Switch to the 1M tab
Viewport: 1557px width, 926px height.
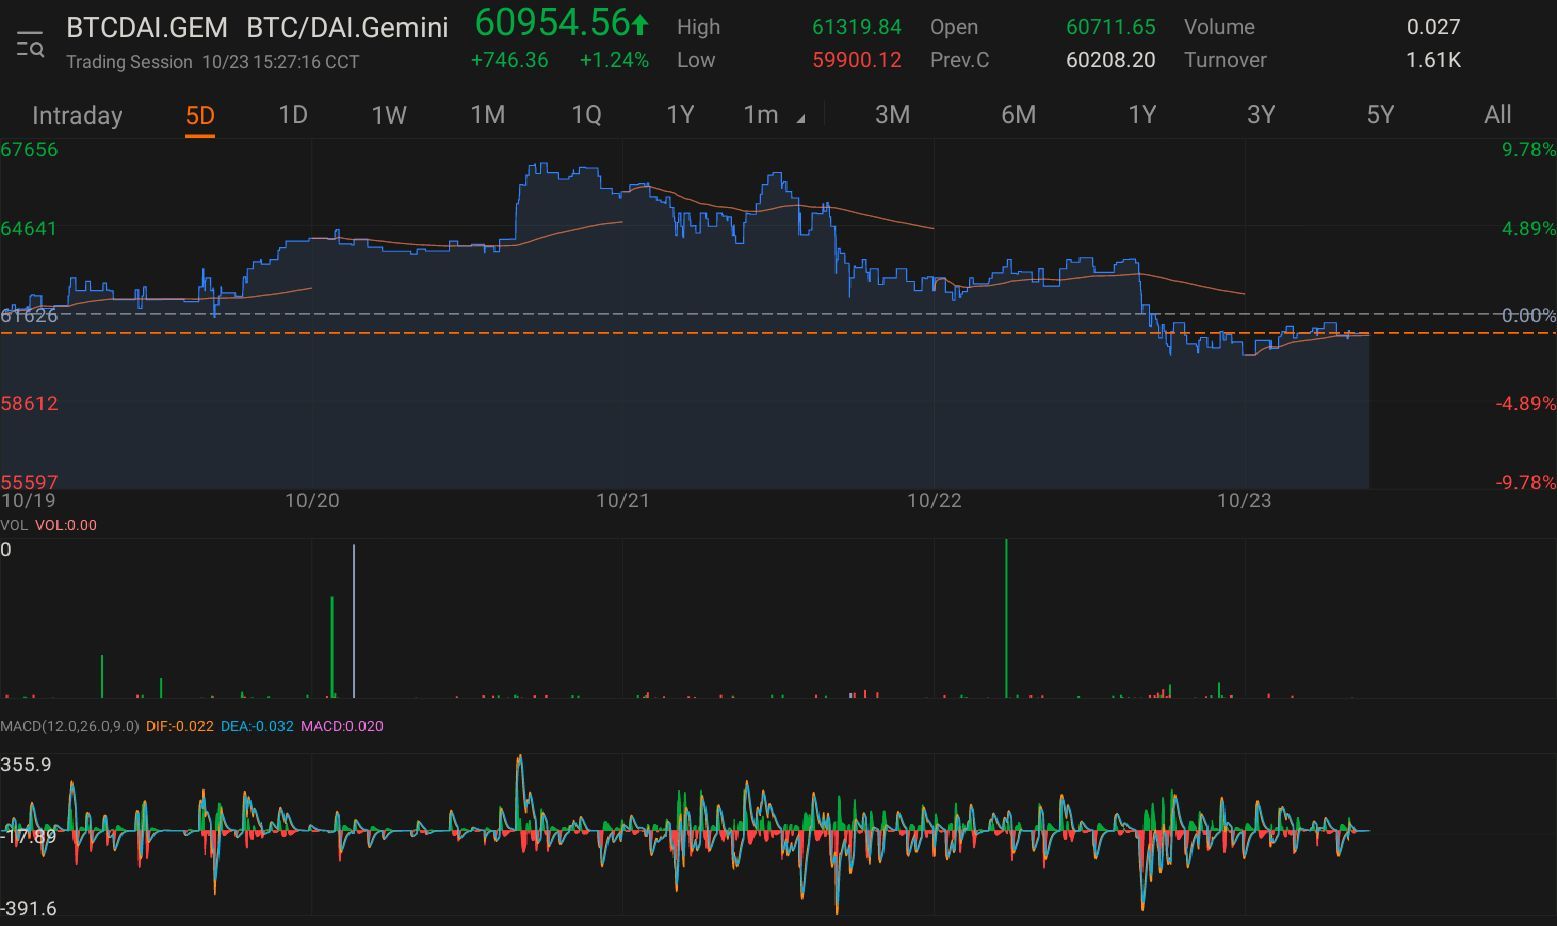pyautogui.click(x=488, y=115)
